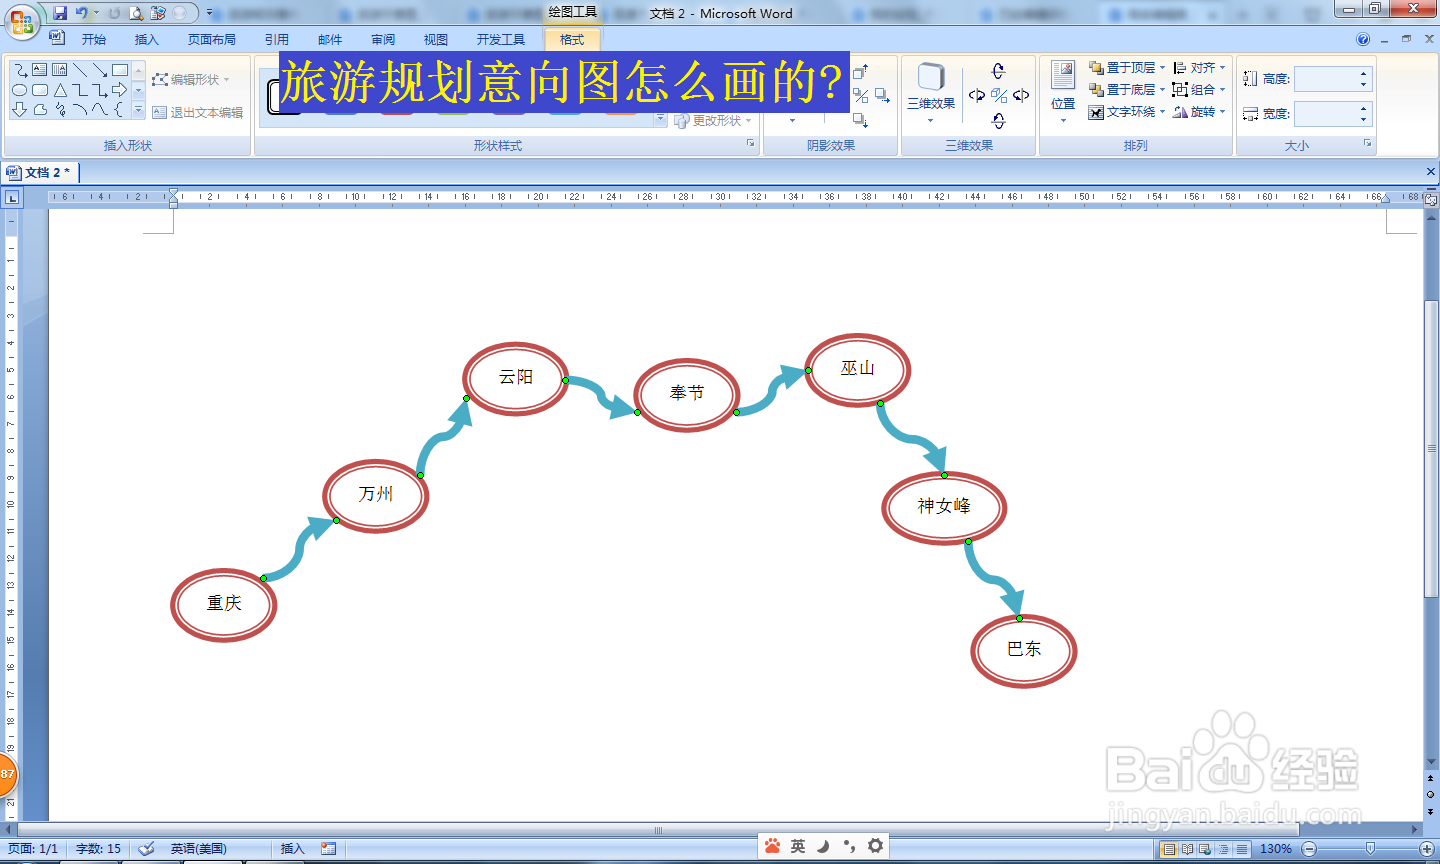Screen dimensions: 1440x864
Task: Select the Triangle shape
Action: [60, 90]
